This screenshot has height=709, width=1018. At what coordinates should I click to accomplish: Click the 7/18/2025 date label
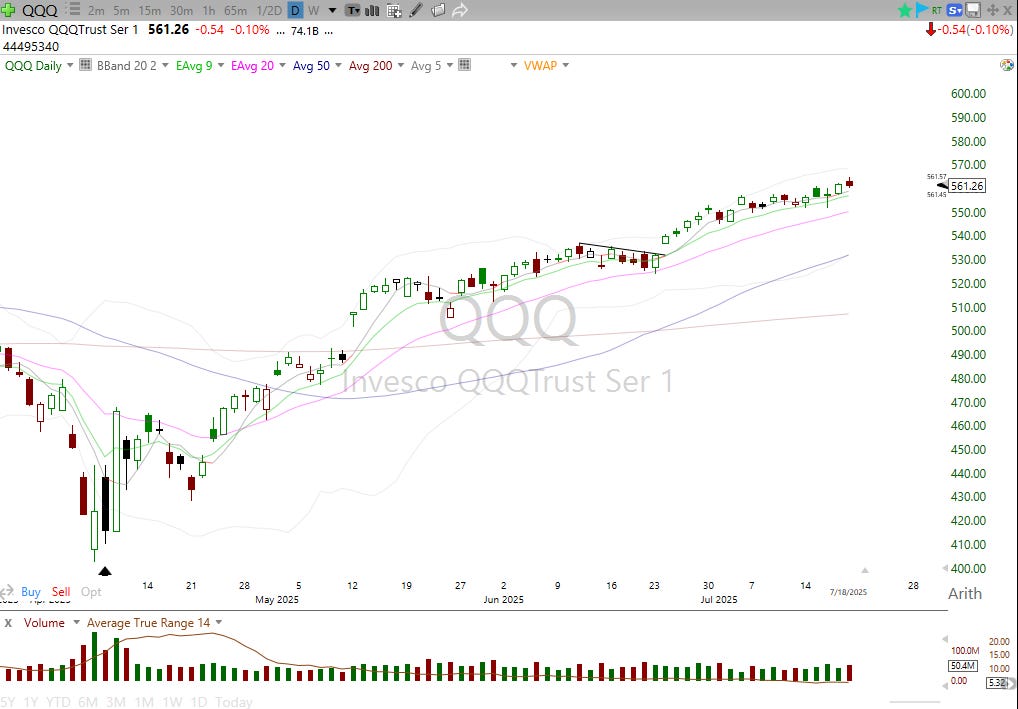[x=849, y=591]
